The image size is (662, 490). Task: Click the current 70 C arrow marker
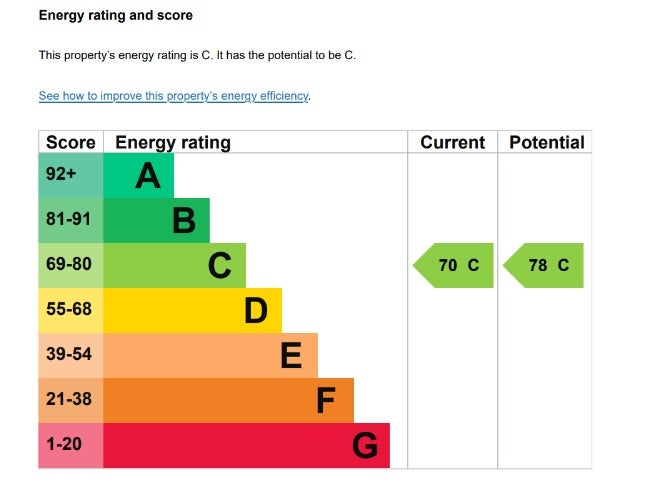[x=455, y=266]
